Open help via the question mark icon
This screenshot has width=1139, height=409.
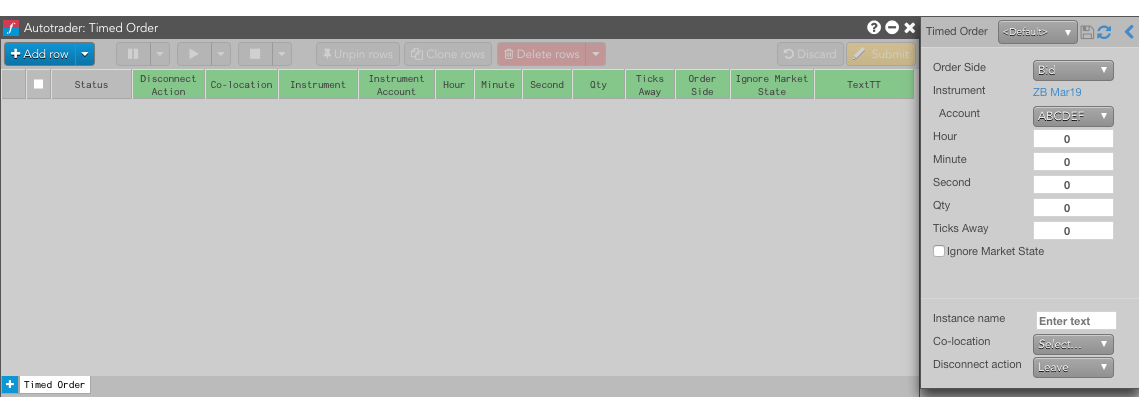tap(874, 28)
